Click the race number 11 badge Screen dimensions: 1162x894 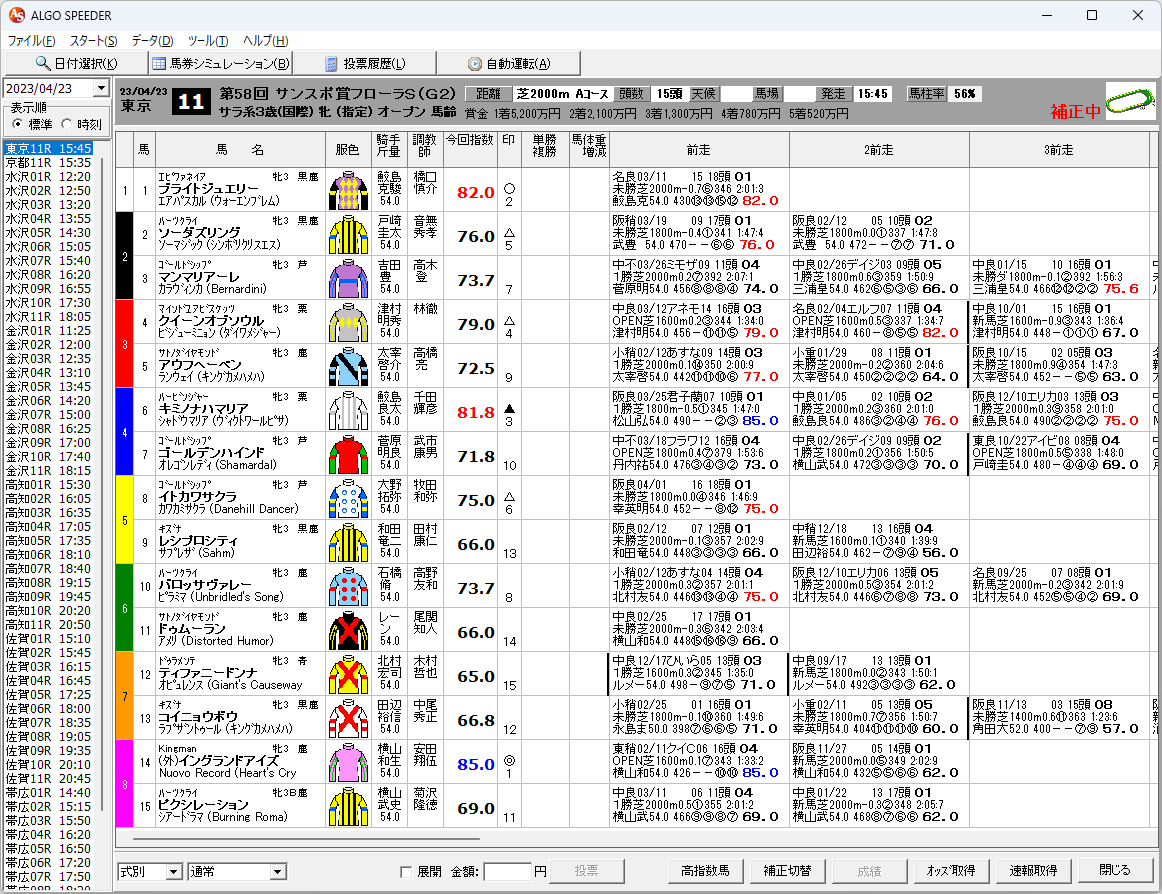tap(191, 102)
